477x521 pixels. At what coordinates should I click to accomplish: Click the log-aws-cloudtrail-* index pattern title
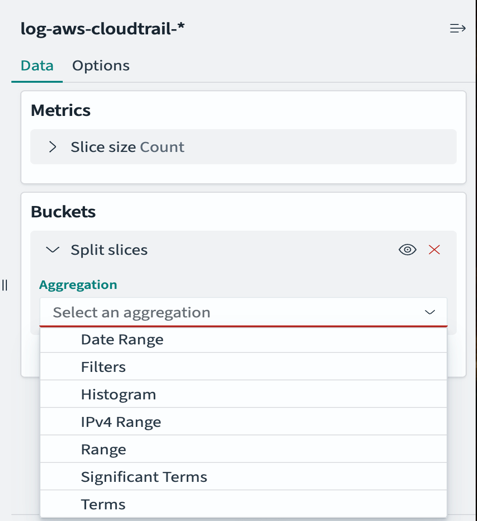click(102, 29)
